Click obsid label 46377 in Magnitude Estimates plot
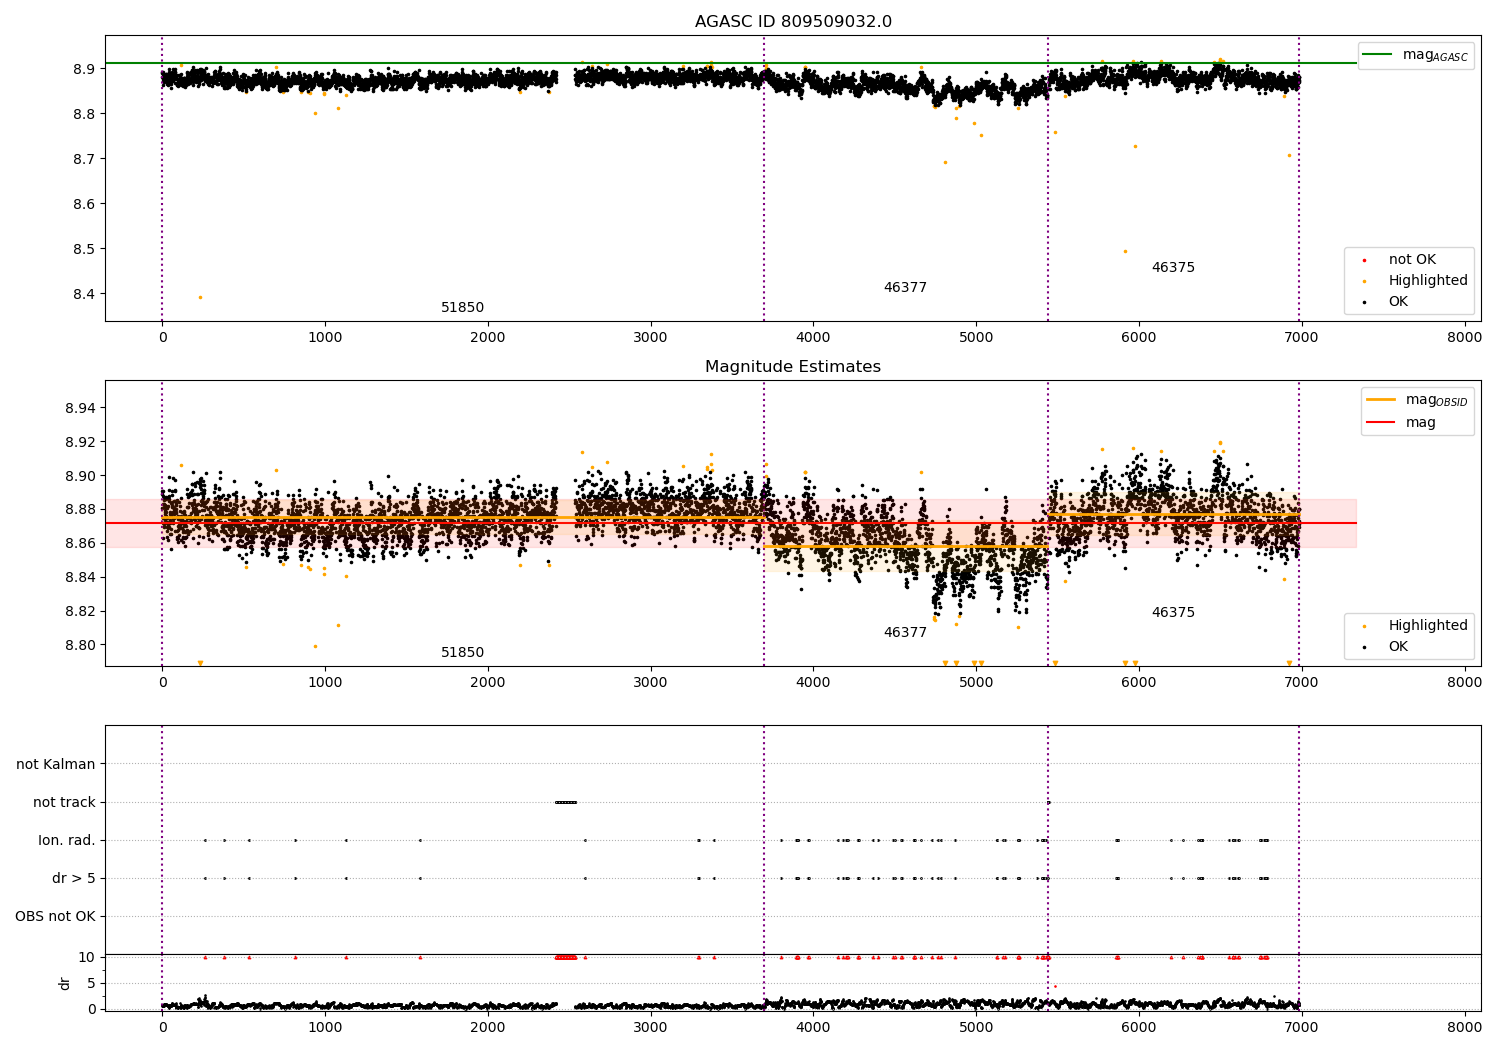 [x=905, y=633]
